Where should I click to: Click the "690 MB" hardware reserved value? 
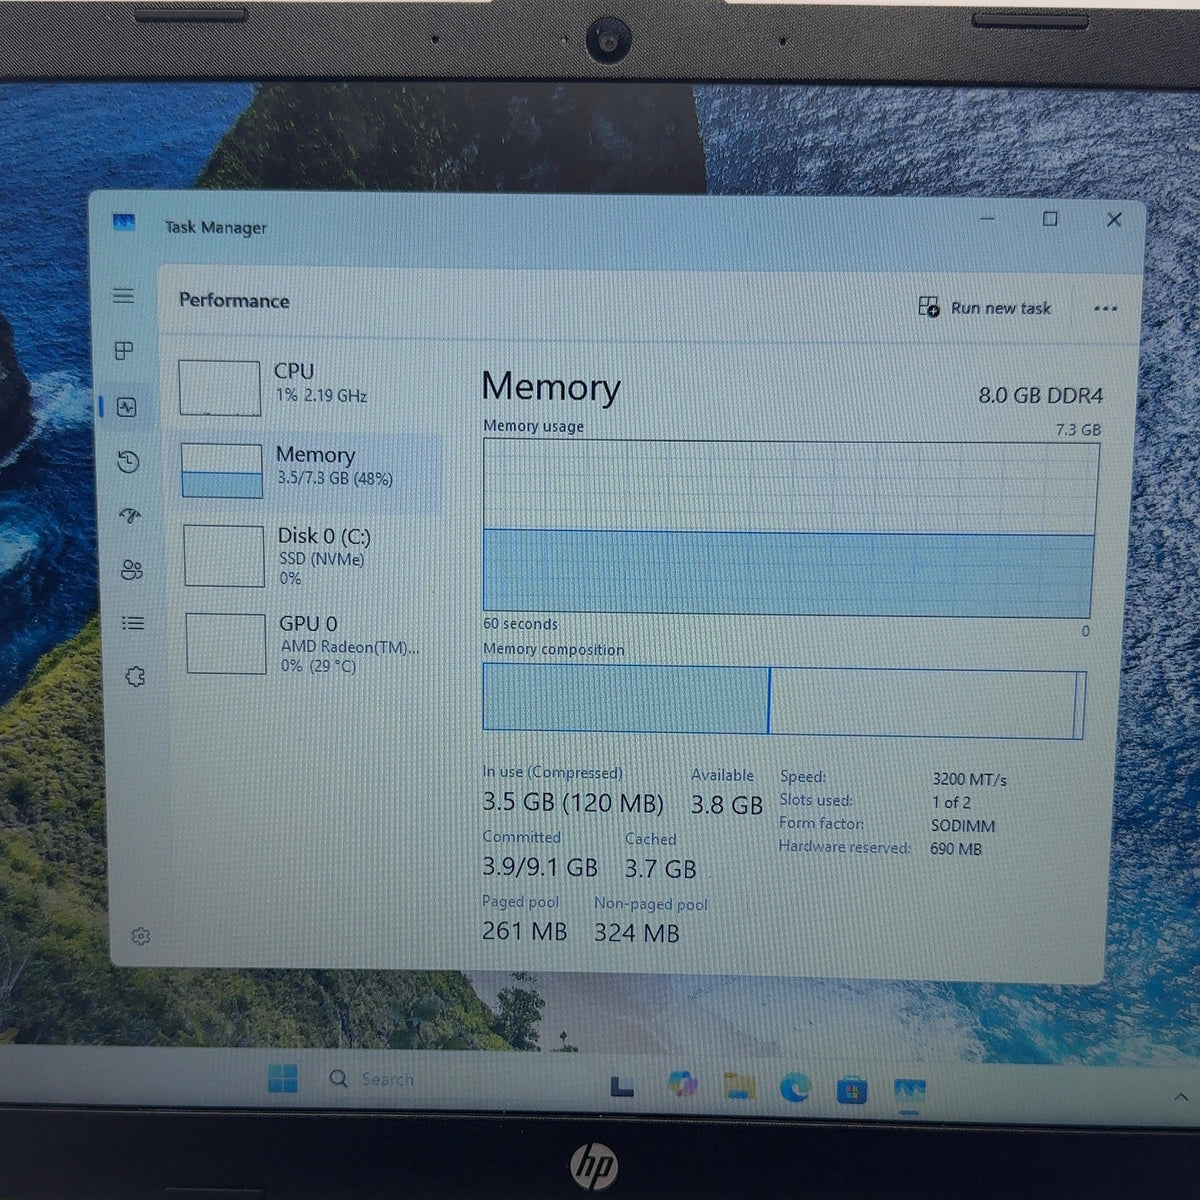(x=956, y=849)
